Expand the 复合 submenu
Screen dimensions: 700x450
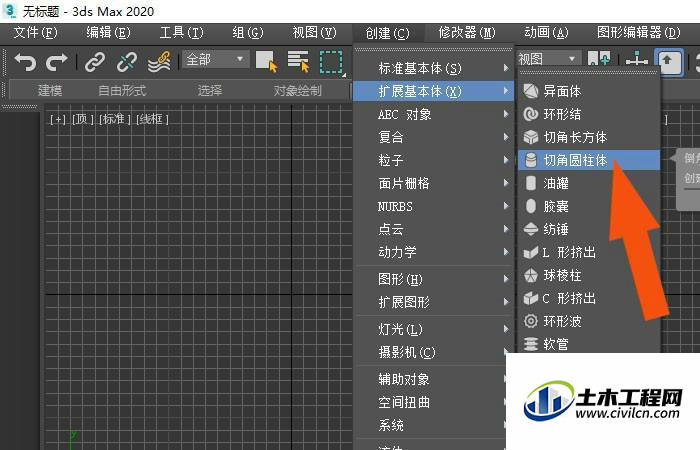[433, 137]
